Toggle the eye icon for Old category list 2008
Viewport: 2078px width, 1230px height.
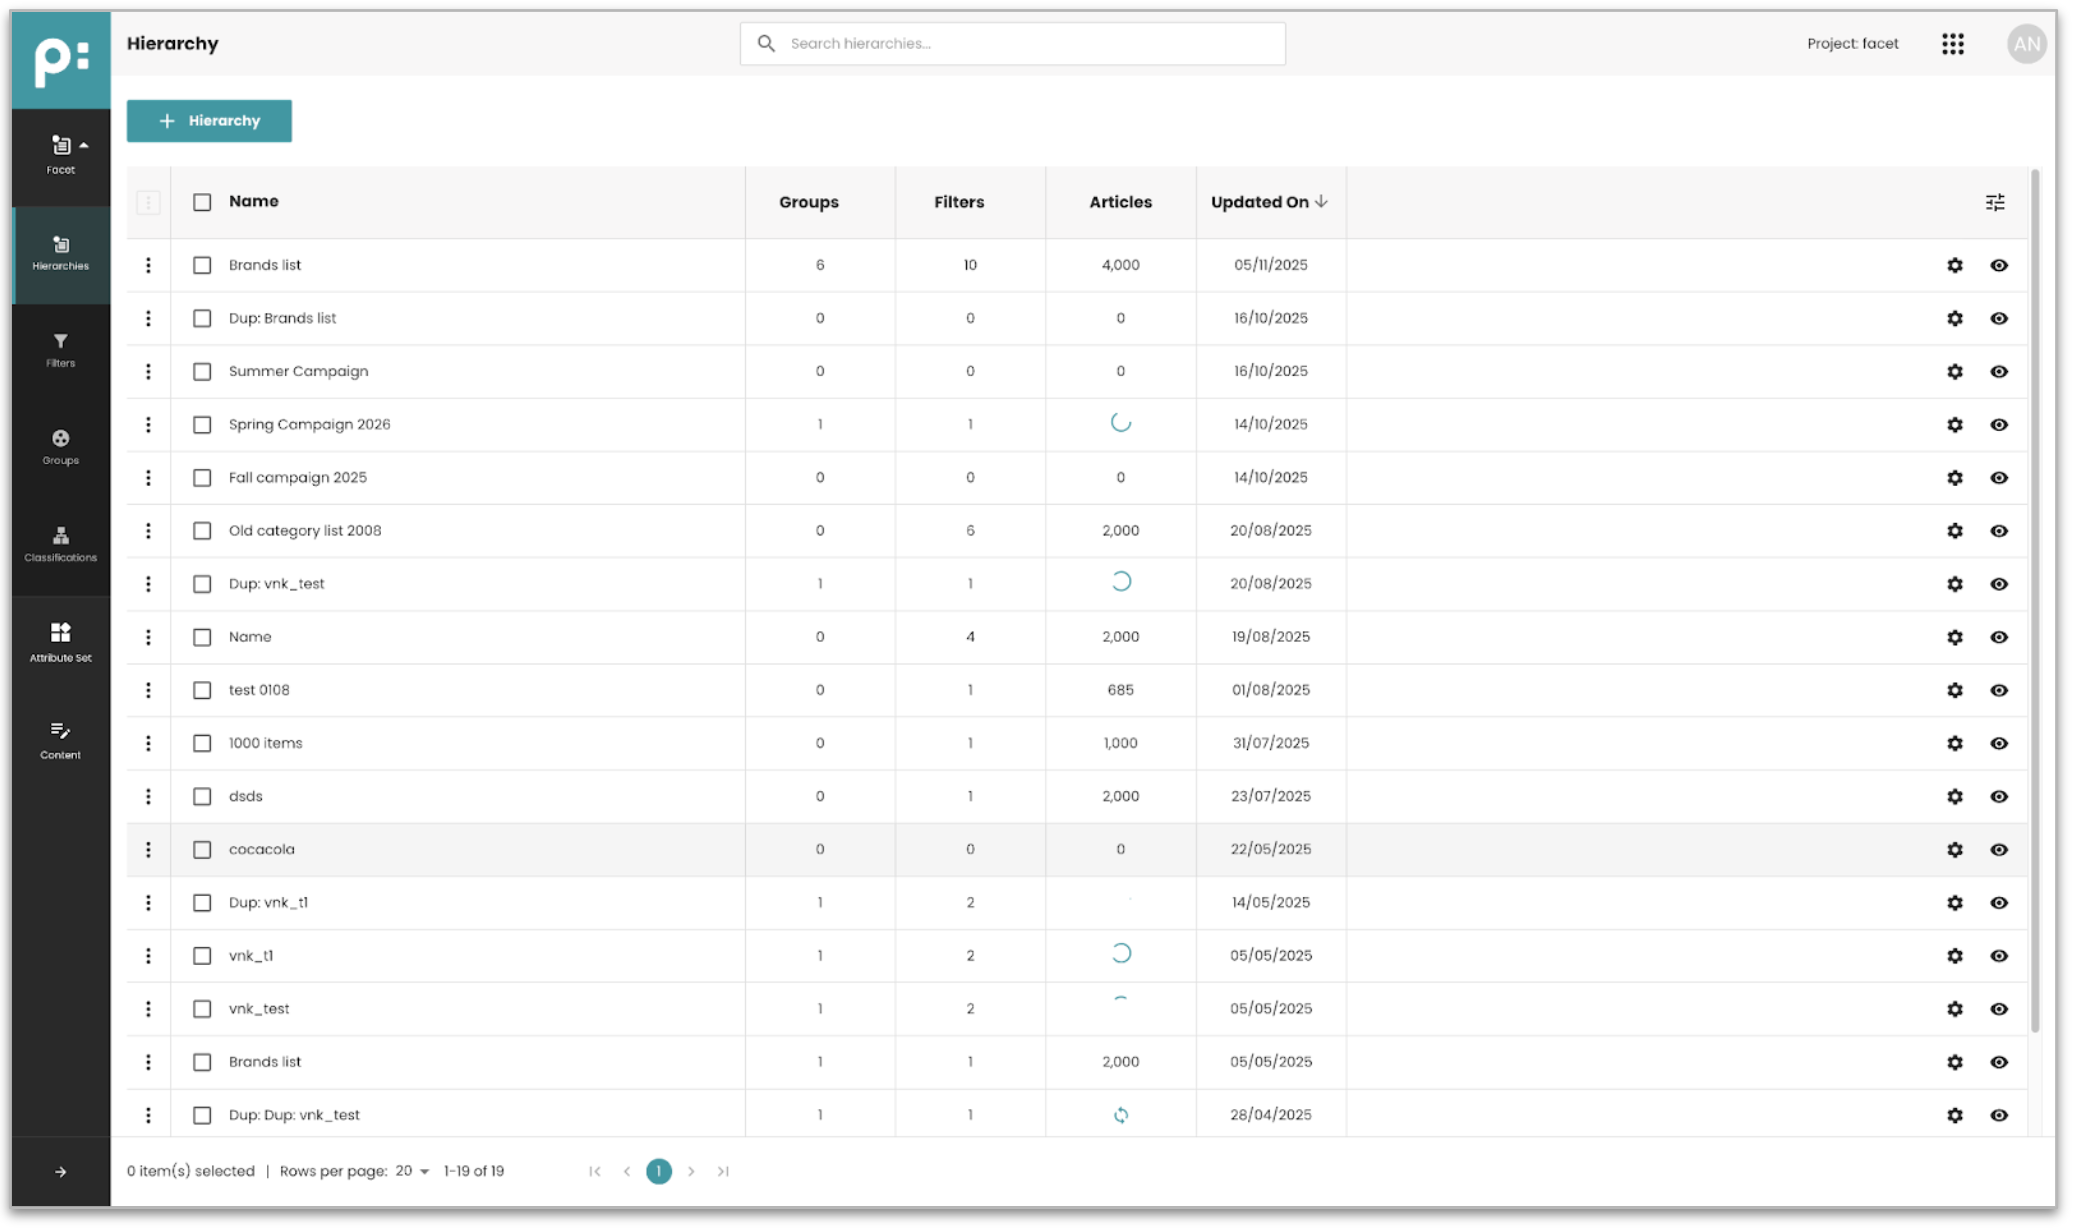click(x=1998, y=531)
